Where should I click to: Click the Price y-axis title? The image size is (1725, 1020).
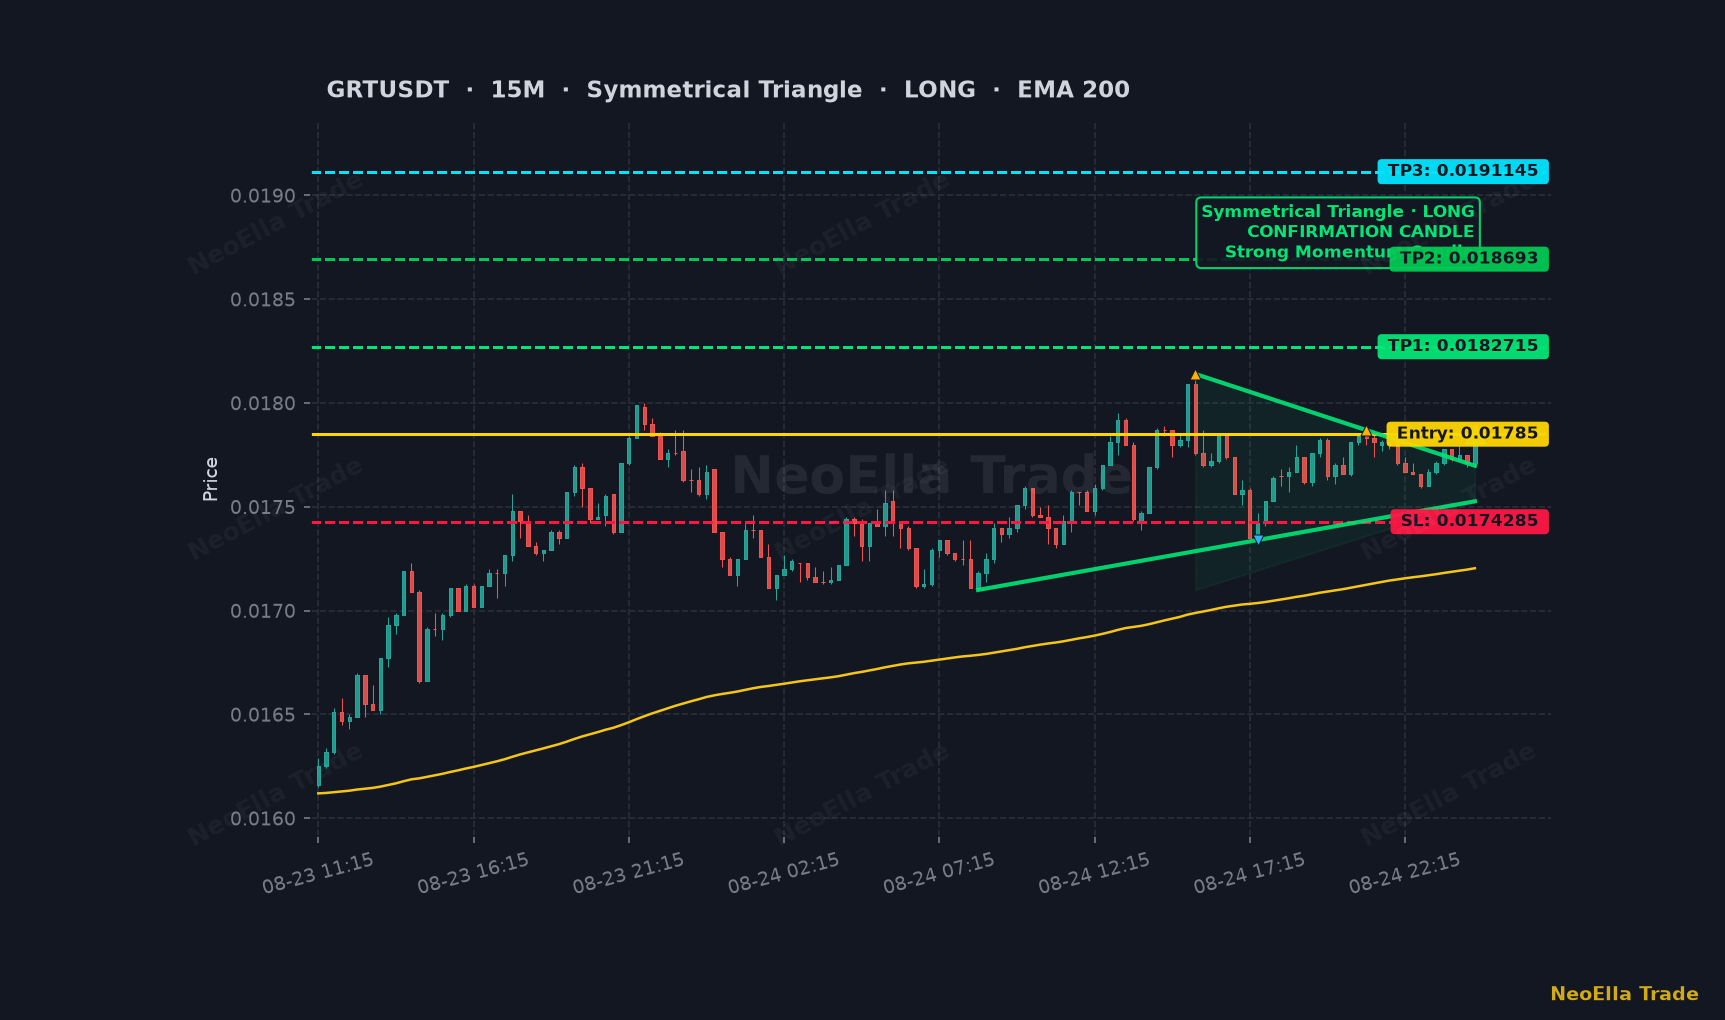(210, 479)
